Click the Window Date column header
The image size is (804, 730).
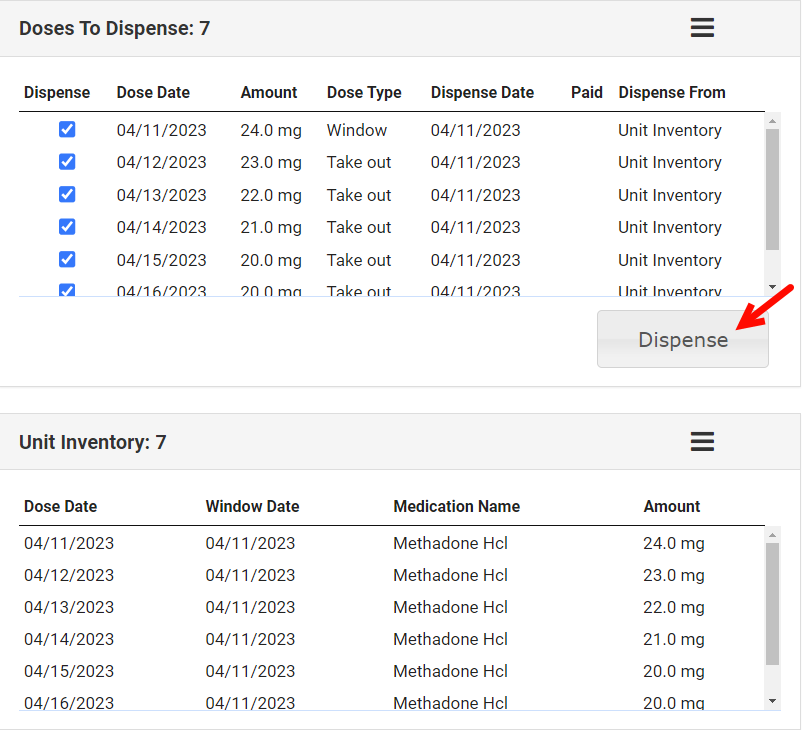click(252, 506)
